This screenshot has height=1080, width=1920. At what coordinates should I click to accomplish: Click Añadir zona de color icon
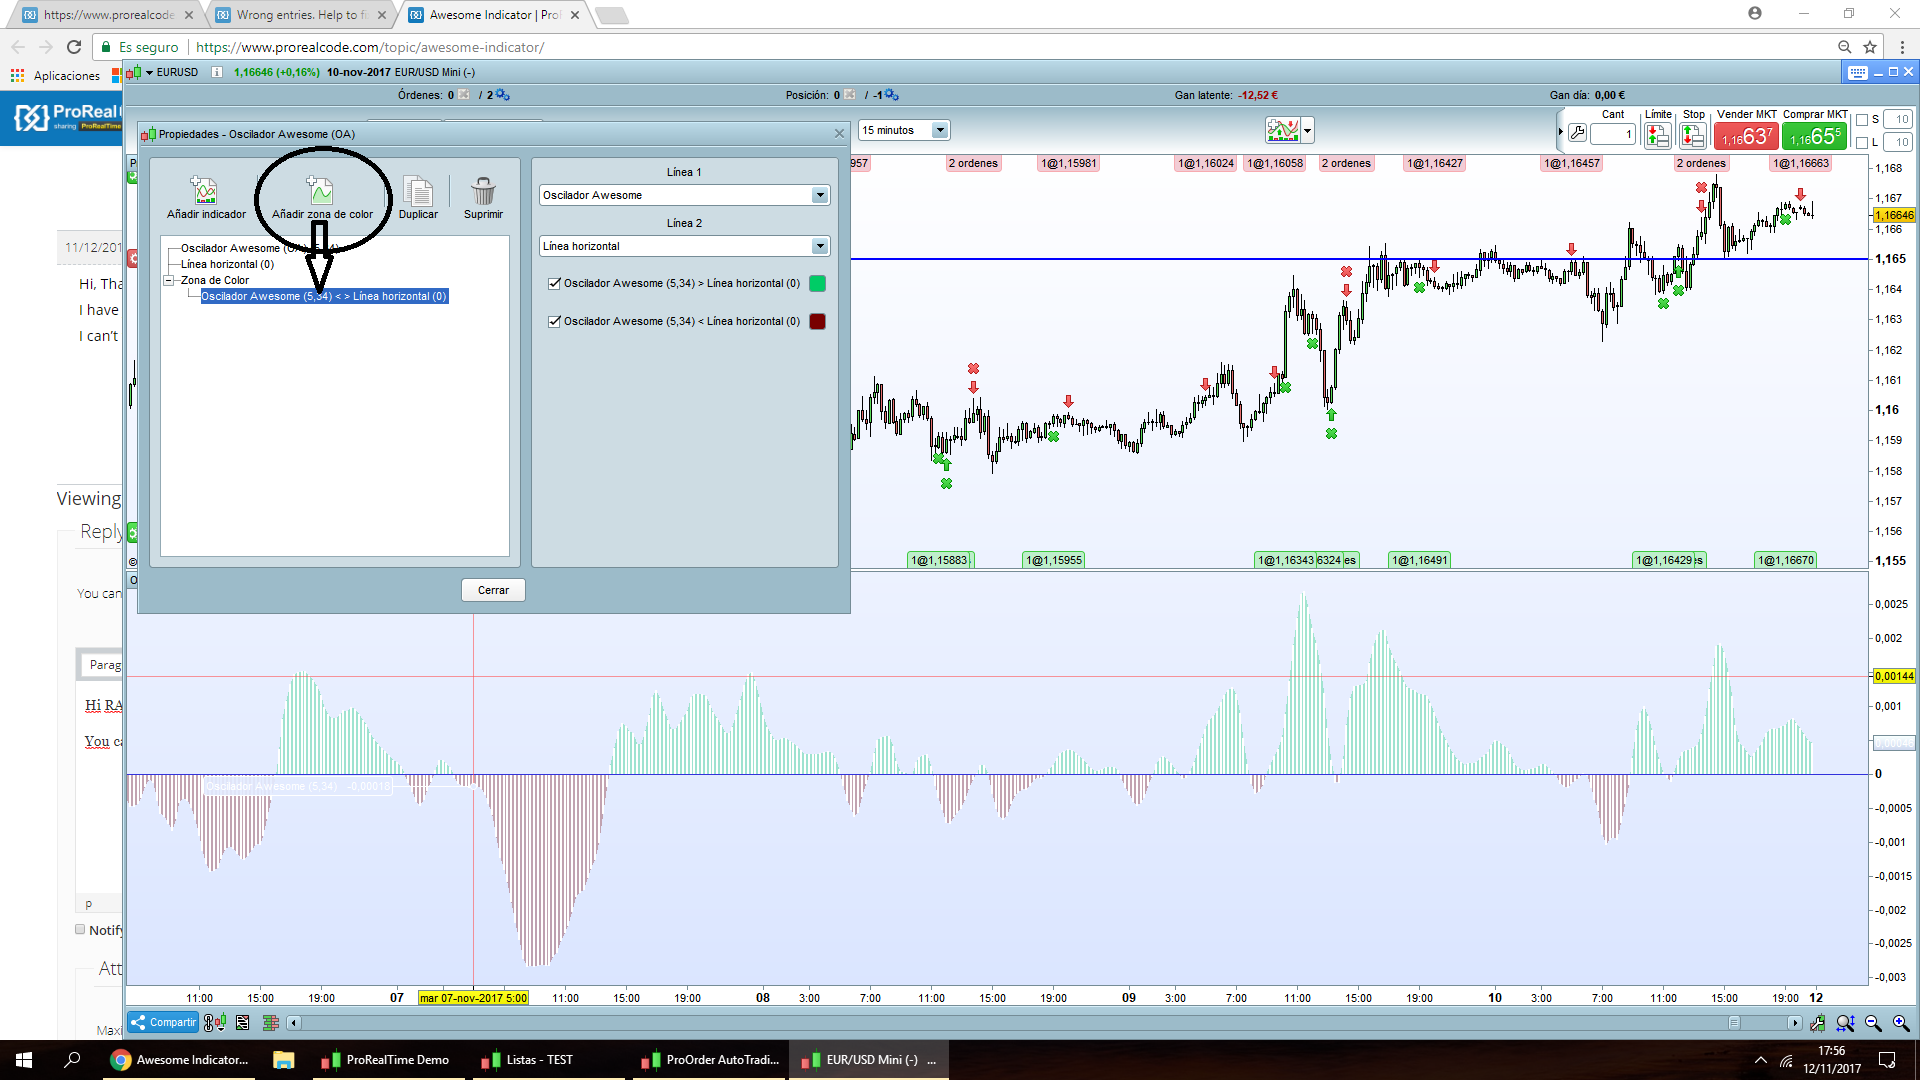[321, 191]
